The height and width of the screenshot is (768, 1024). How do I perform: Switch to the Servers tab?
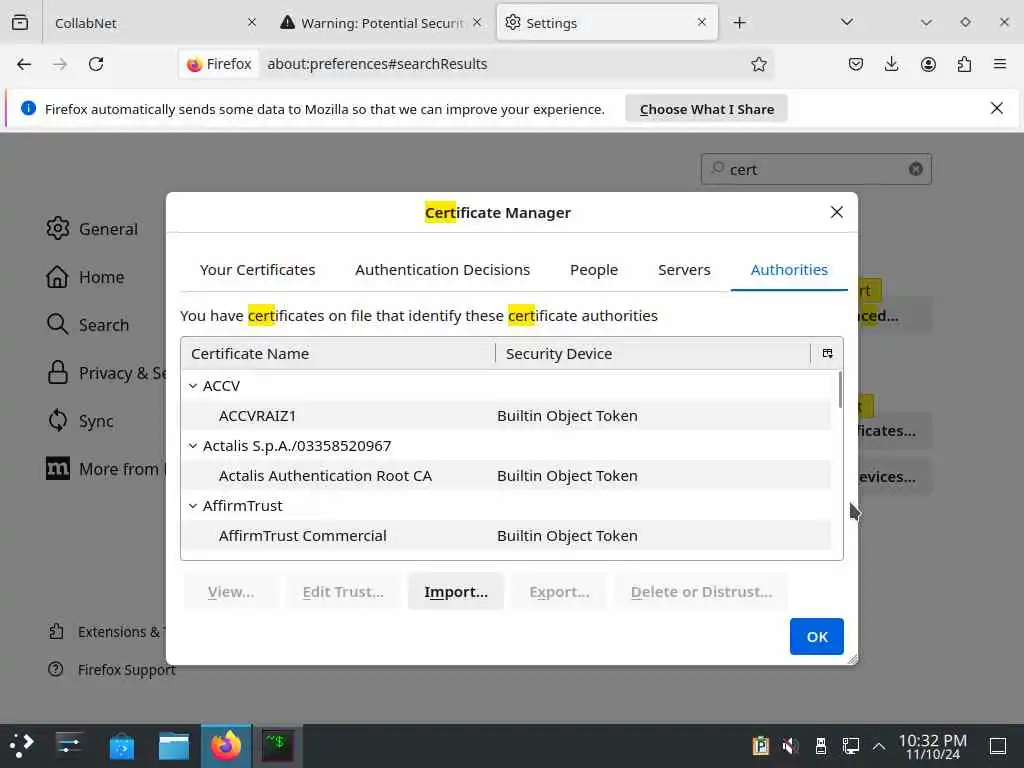click(684, 270)
